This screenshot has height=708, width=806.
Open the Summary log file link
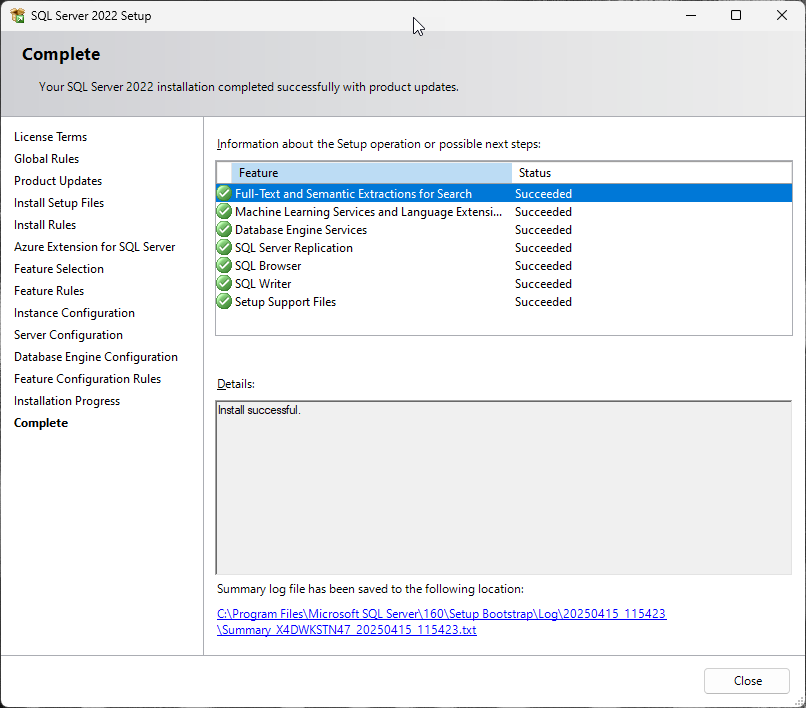coord(441,614)
